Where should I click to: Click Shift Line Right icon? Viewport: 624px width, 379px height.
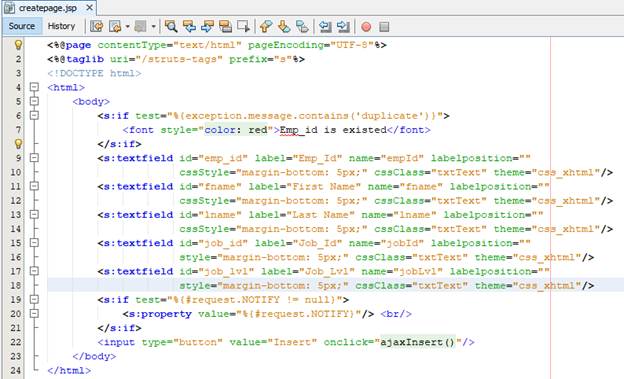tap(343, 27)
